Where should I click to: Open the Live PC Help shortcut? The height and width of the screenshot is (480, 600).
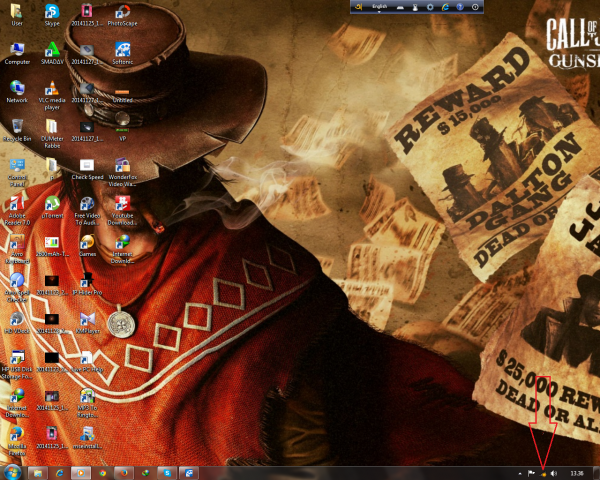[87, 361]
